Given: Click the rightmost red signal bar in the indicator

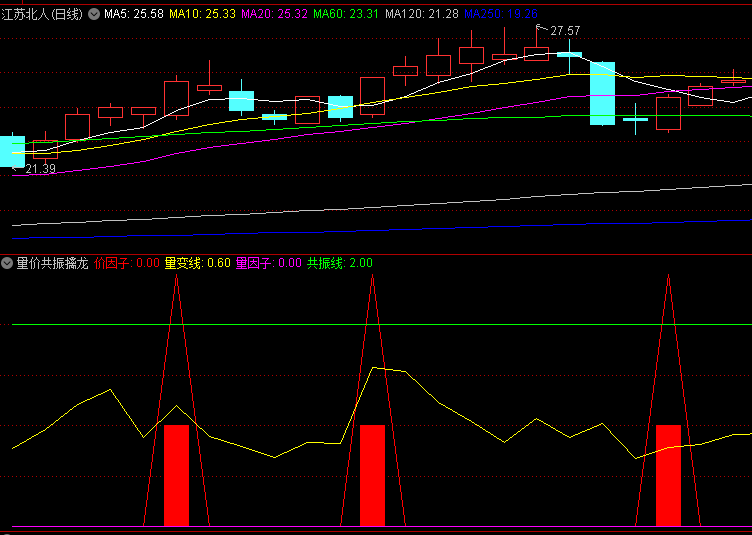Looking at the screenshot, I should (x=669, y=475).
